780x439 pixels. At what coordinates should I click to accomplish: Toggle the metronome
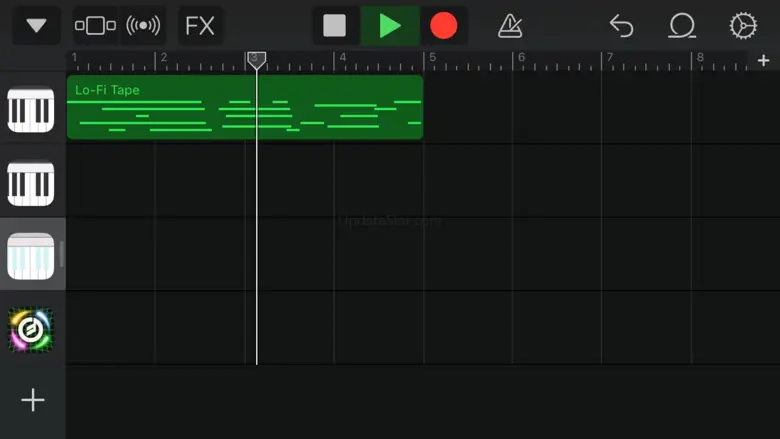[x=510, y=25]
